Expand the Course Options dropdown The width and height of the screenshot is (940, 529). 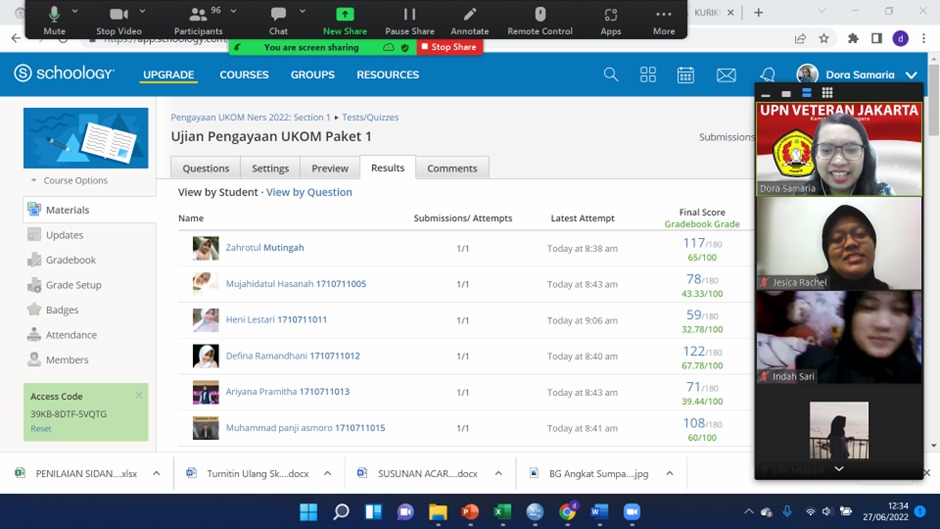point(70,181)
